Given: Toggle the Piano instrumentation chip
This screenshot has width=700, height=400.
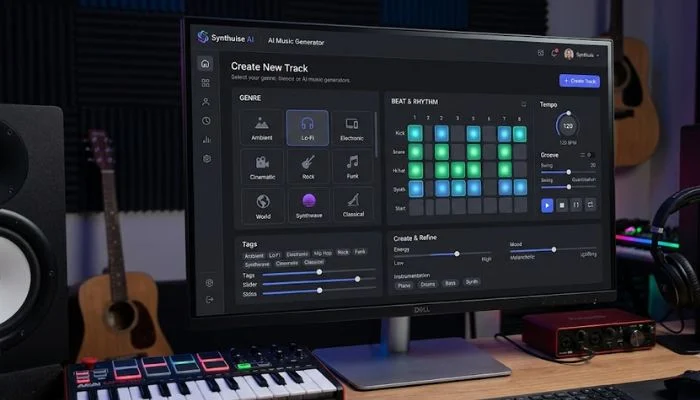Looking at the screenshot, I should click(x=404, y=285).
